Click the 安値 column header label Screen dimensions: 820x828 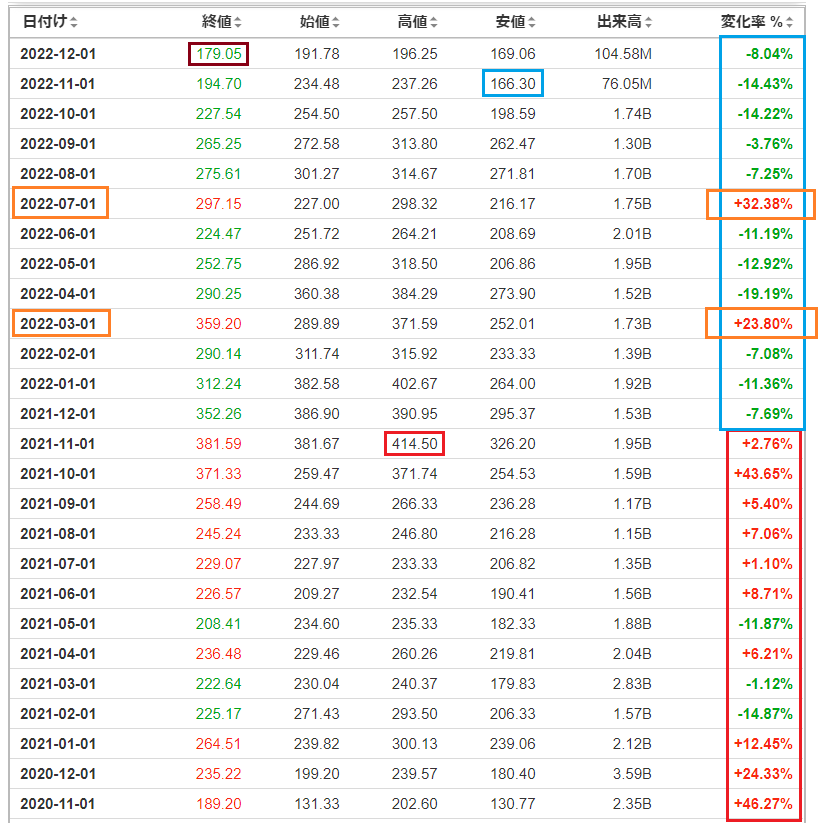click(x=511, y=22)
